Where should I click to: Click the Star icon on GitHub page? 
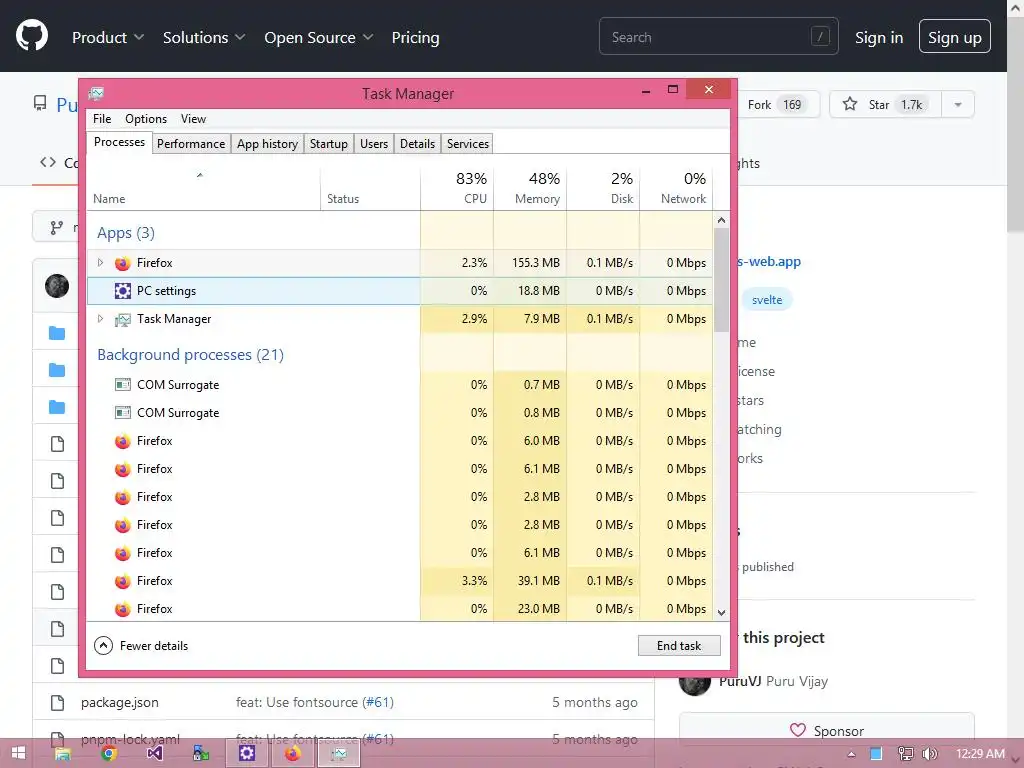850,104
